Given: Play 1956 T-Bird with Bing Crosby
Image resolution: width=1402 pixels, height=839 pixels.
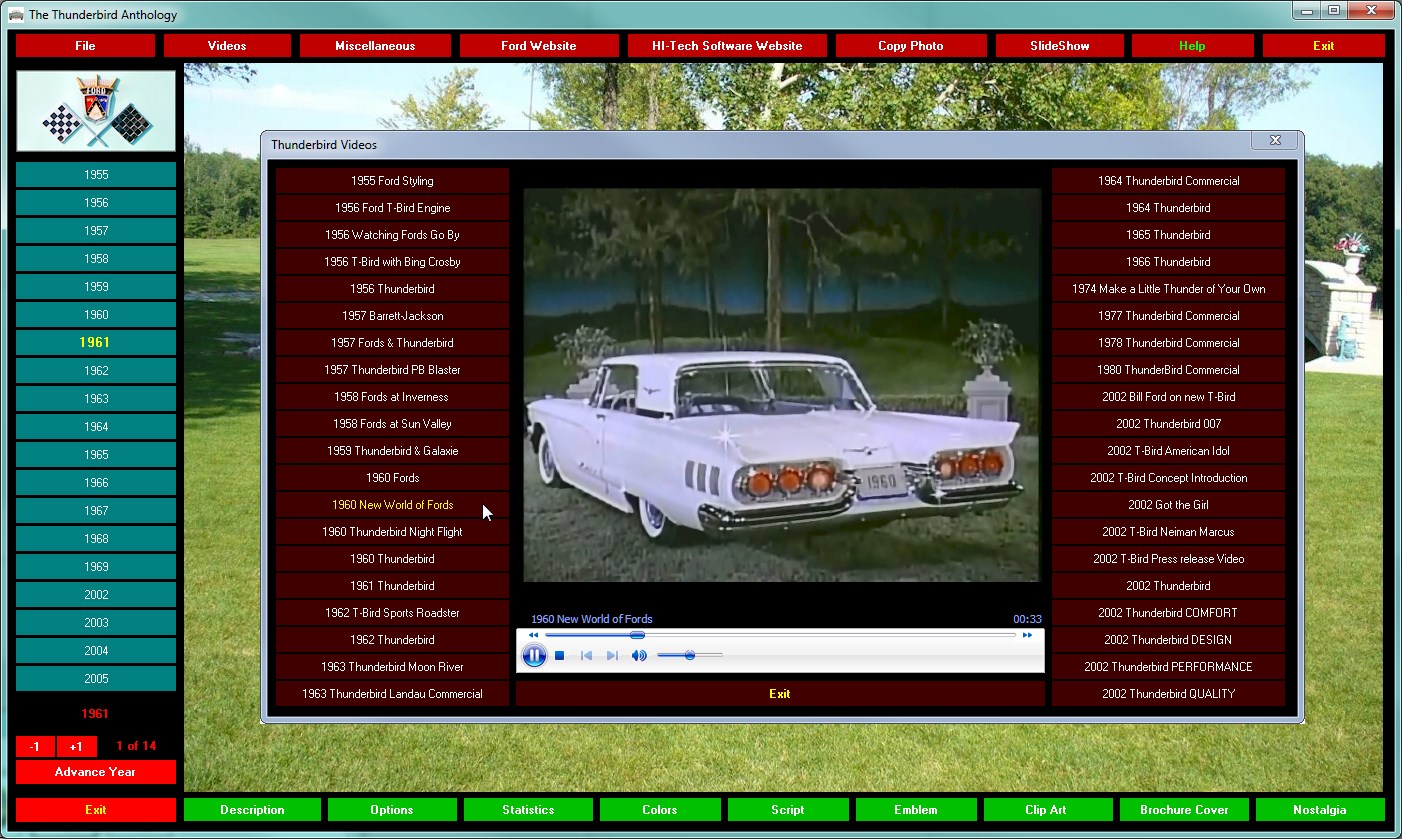Looking at the screenshot, I should click(x=392, y=262).
